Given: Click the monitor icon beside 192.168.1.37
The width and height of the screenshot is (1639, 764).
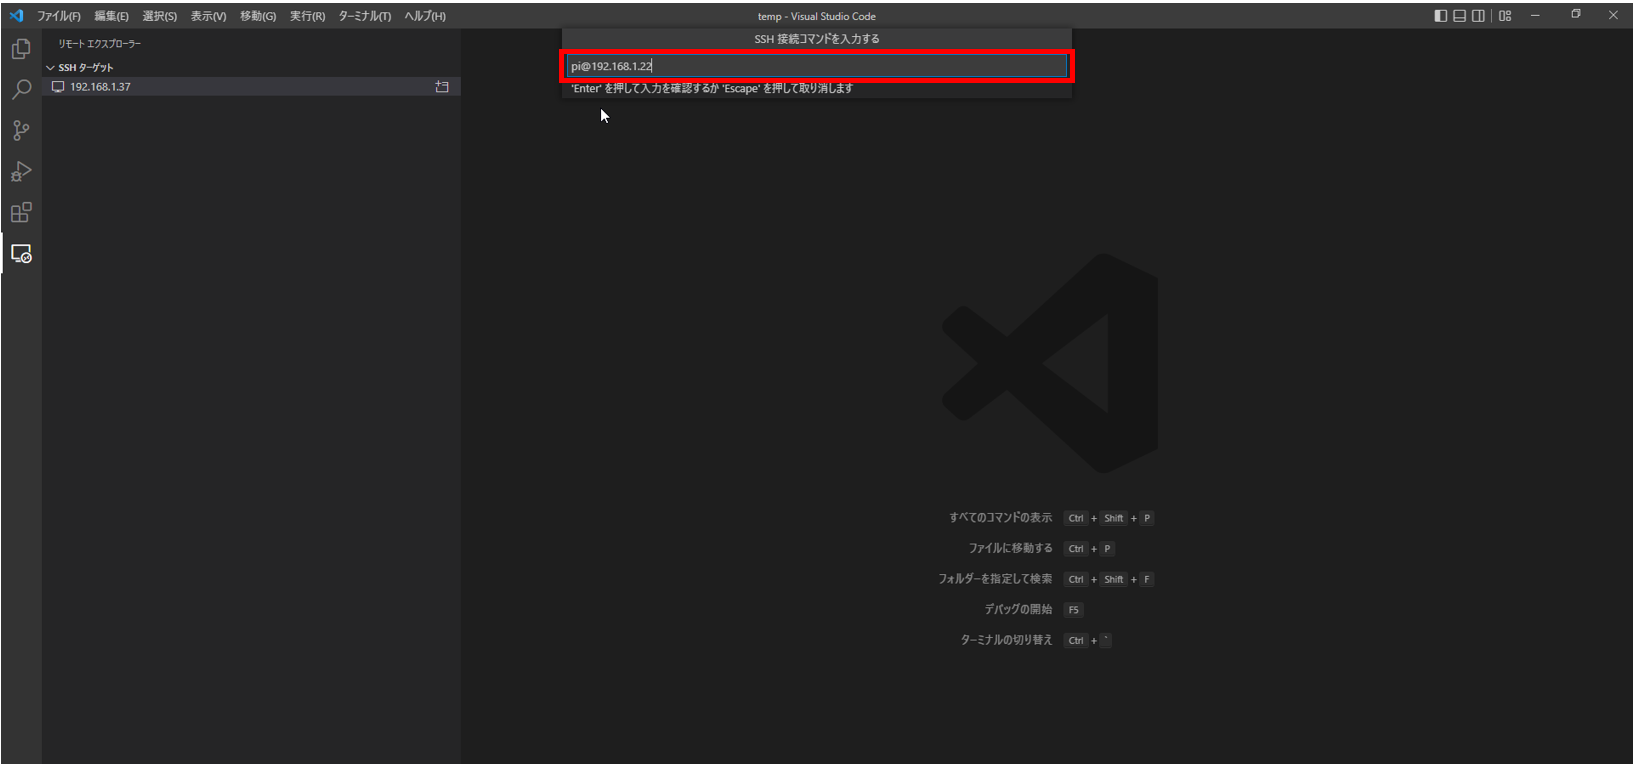Looking at the screenshot, I should tap(58, 87).
